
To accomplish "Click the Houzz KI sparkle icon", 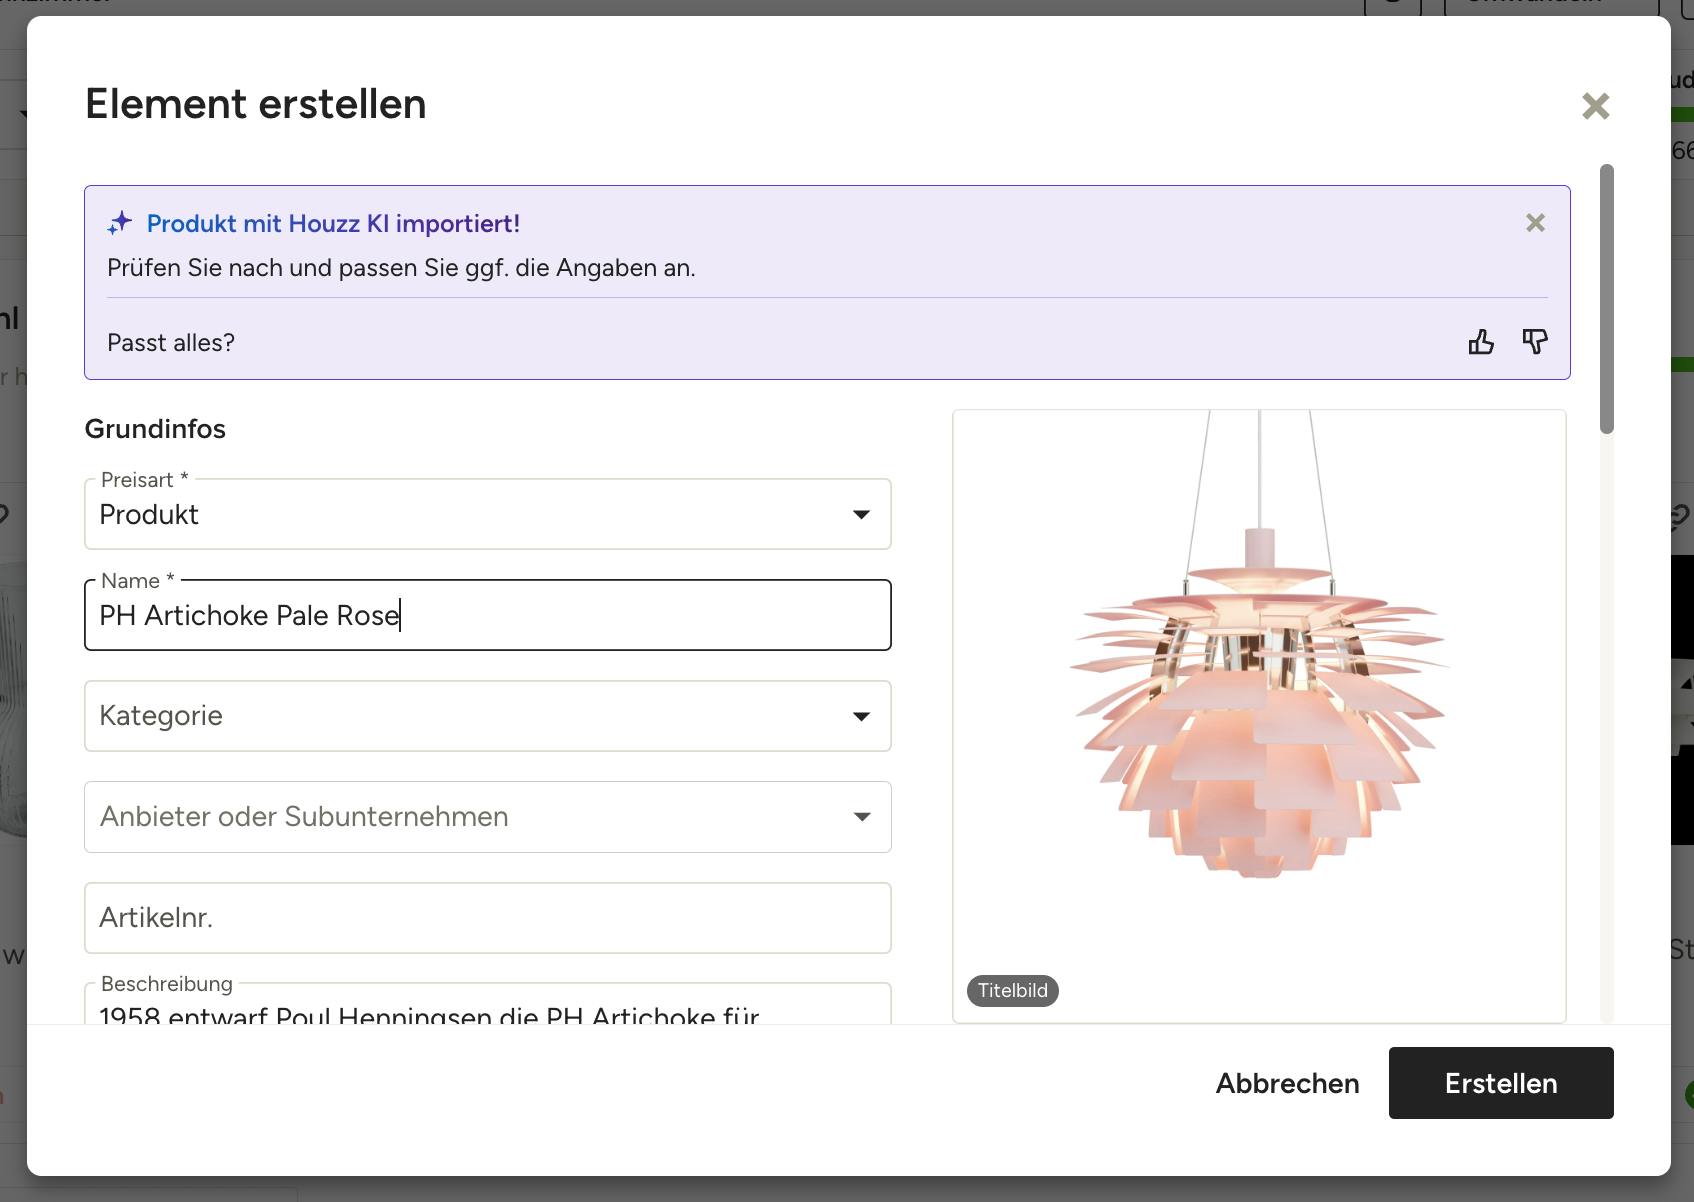I will pos(120,223).
